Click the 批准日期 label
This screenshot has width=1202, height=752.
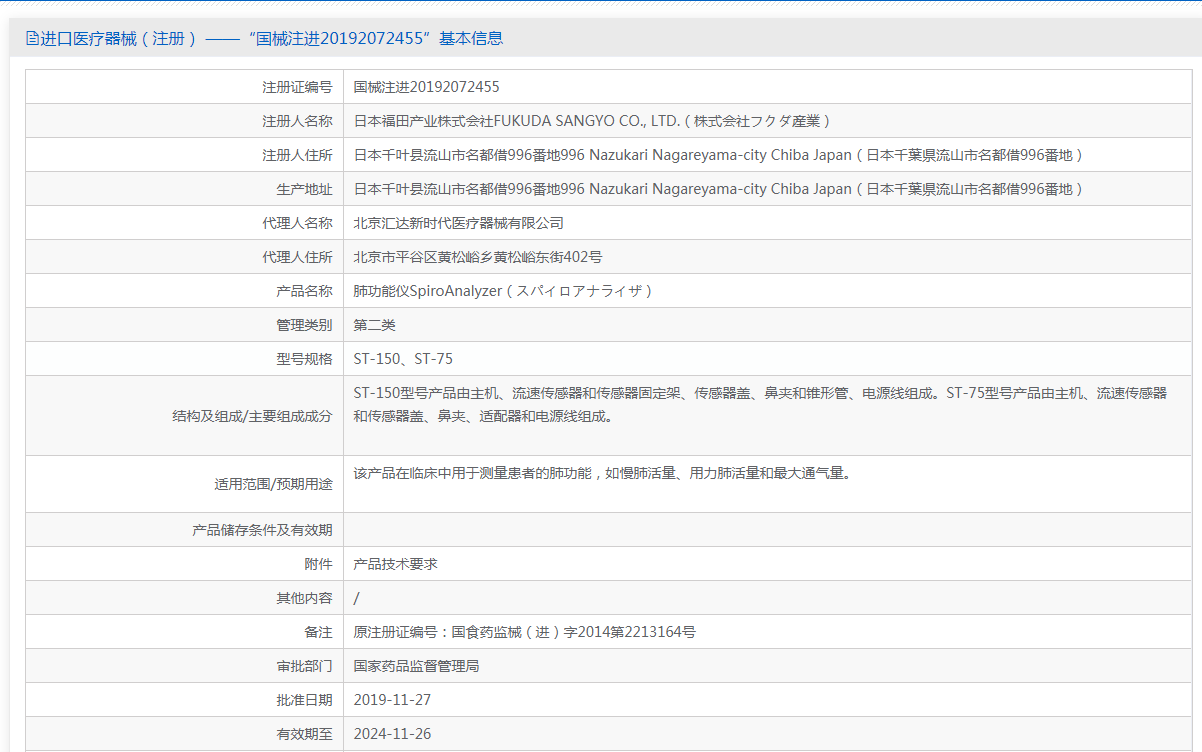click(304, 700)
